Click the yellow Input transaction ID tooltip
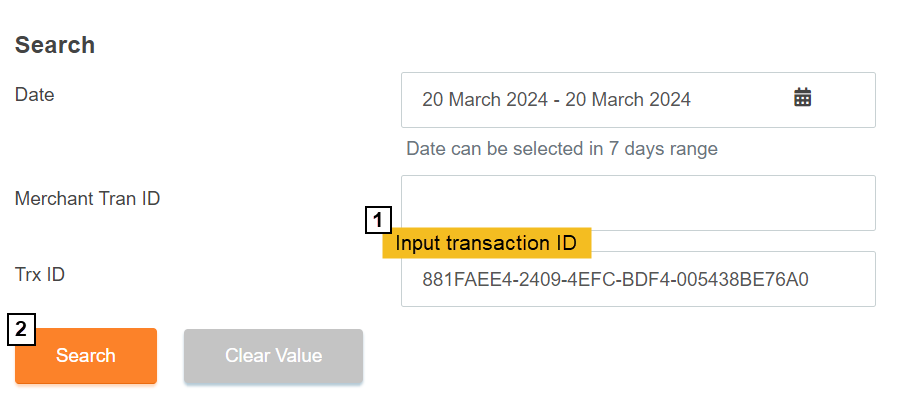This screenshot has width=904, height=400. [486, 243]
